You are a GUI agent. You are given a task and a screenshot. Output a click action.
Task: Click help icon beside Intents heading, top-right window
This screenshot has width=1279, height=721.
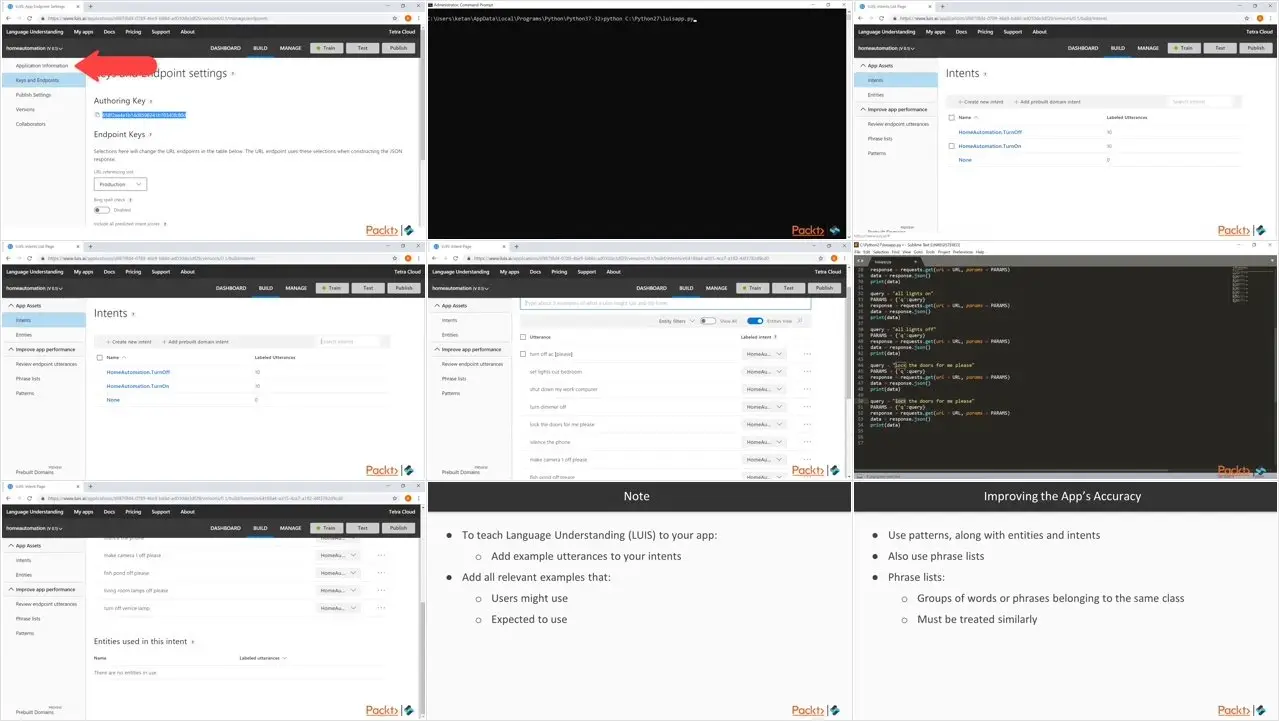coord(986,74)
